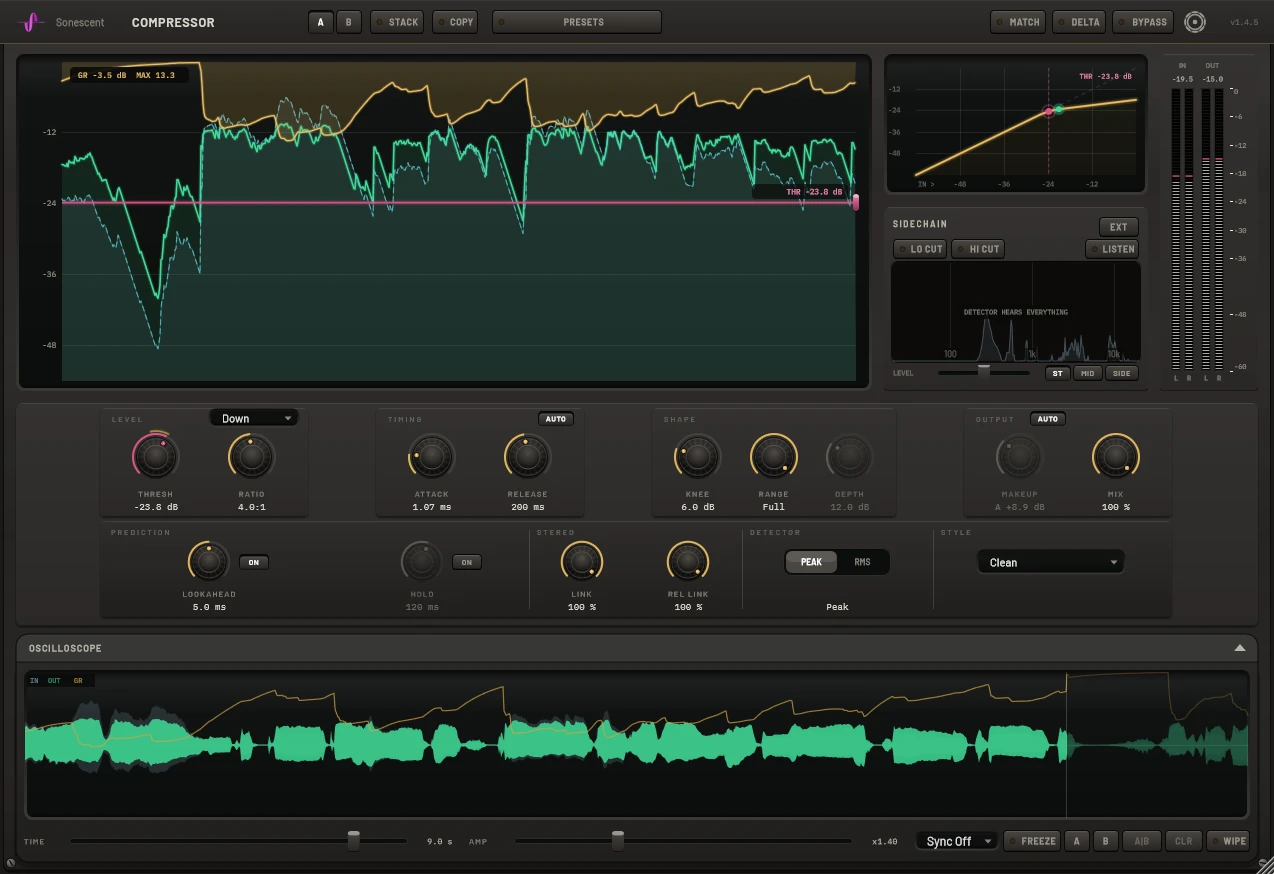Viewport: 1274px width, 874px height.
Task: Toggle AUTO in the Output section
Action: (x=1048, y=419)
